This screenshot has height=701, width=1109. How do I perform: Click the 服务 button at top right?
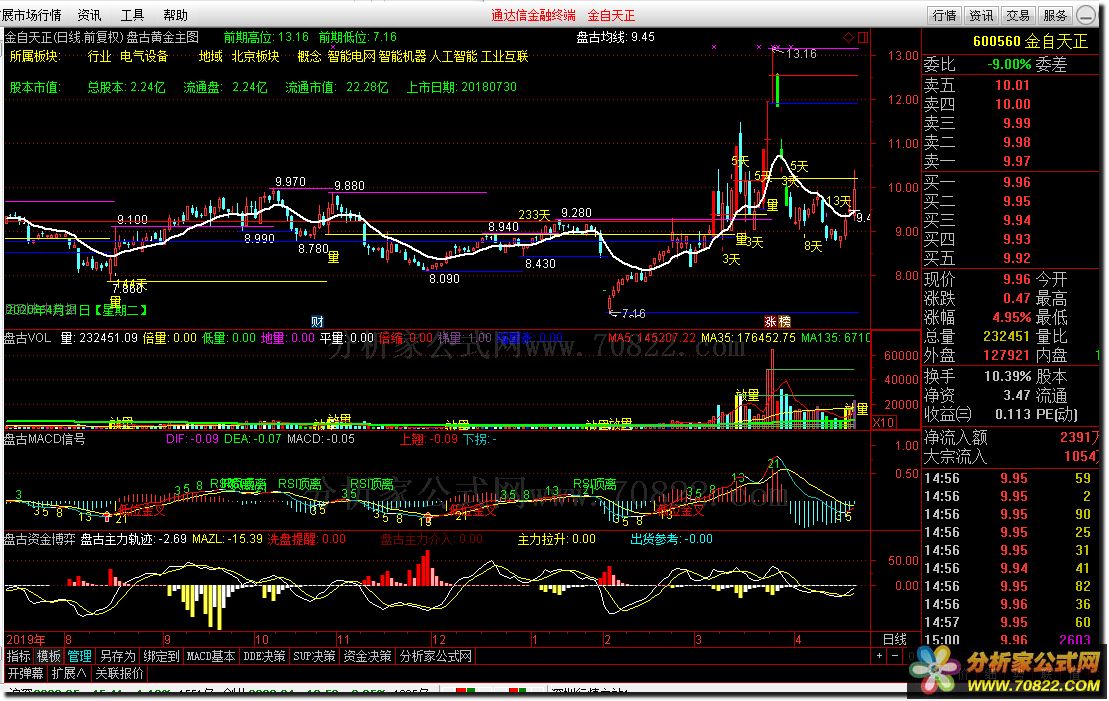[1055, 15]
